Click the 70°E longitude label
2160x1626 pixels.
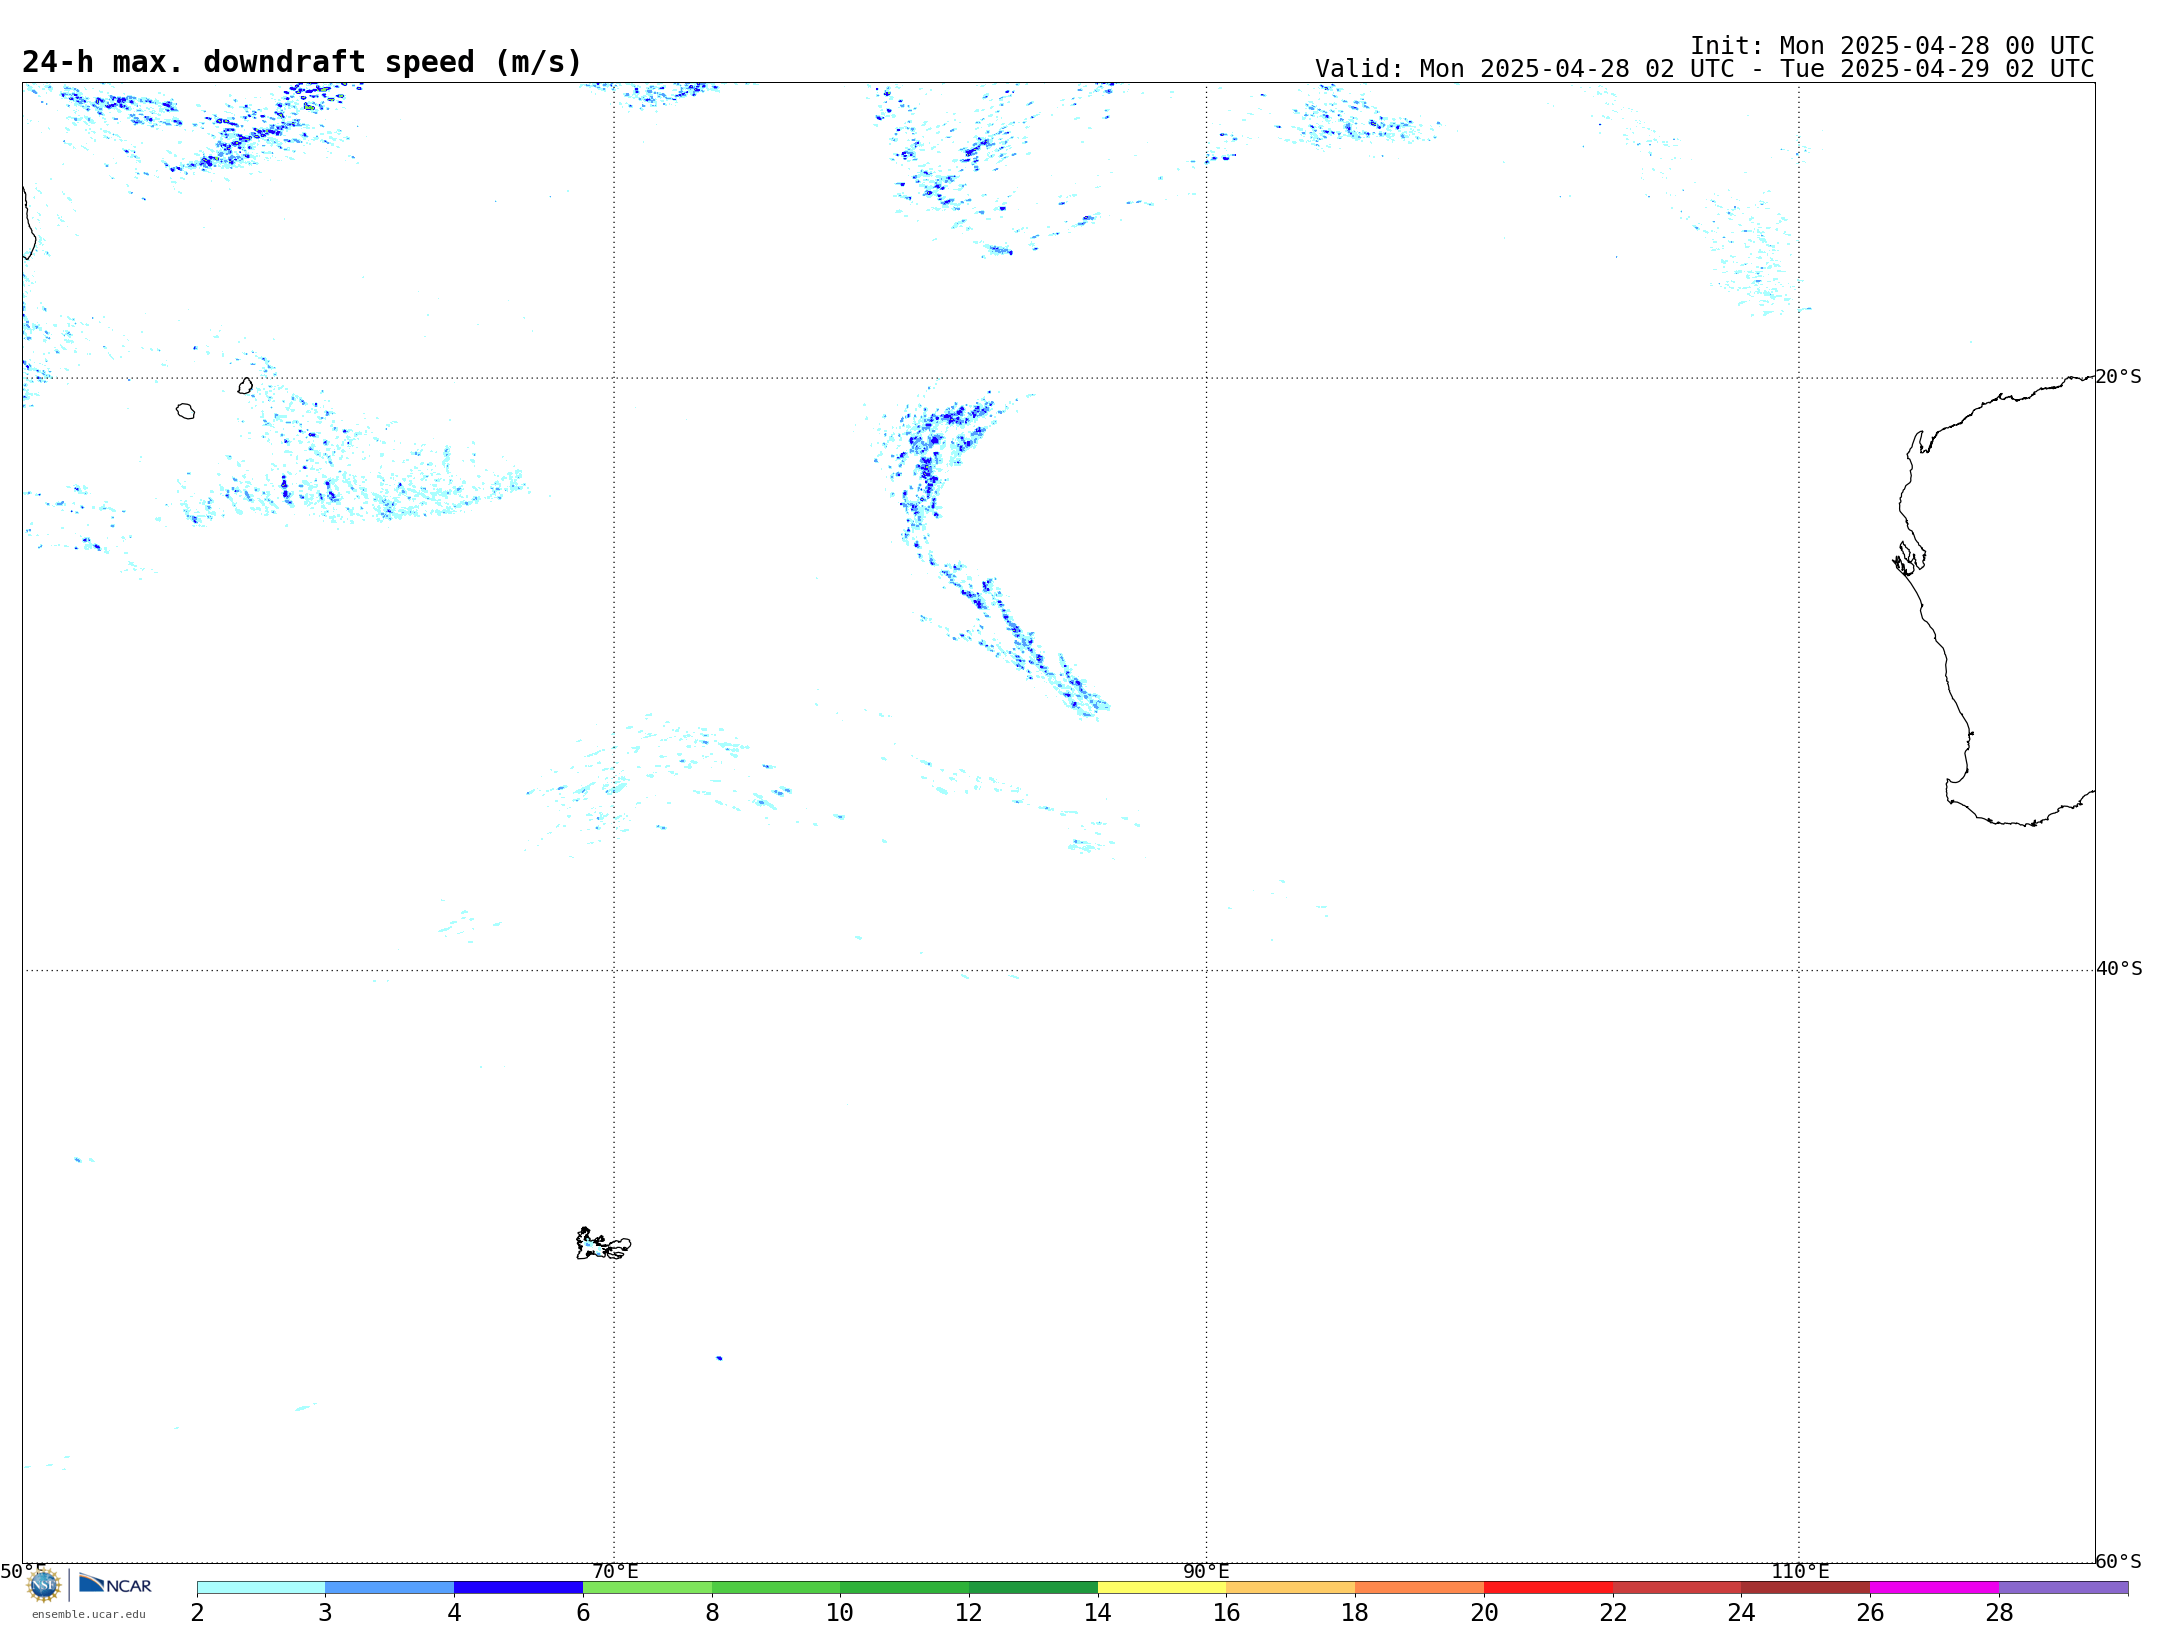tap(615, 1571)
